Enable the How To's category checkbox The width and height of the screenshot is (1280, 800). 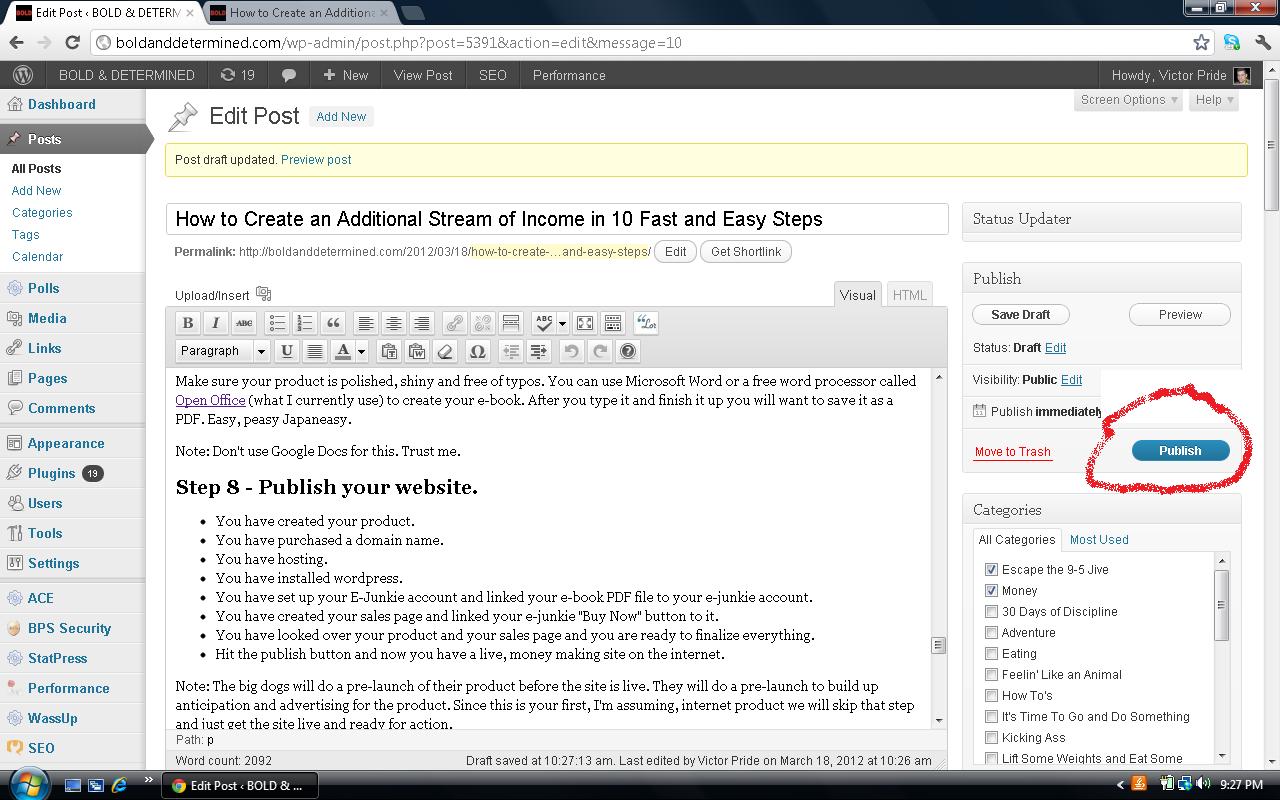pos(991,696)
